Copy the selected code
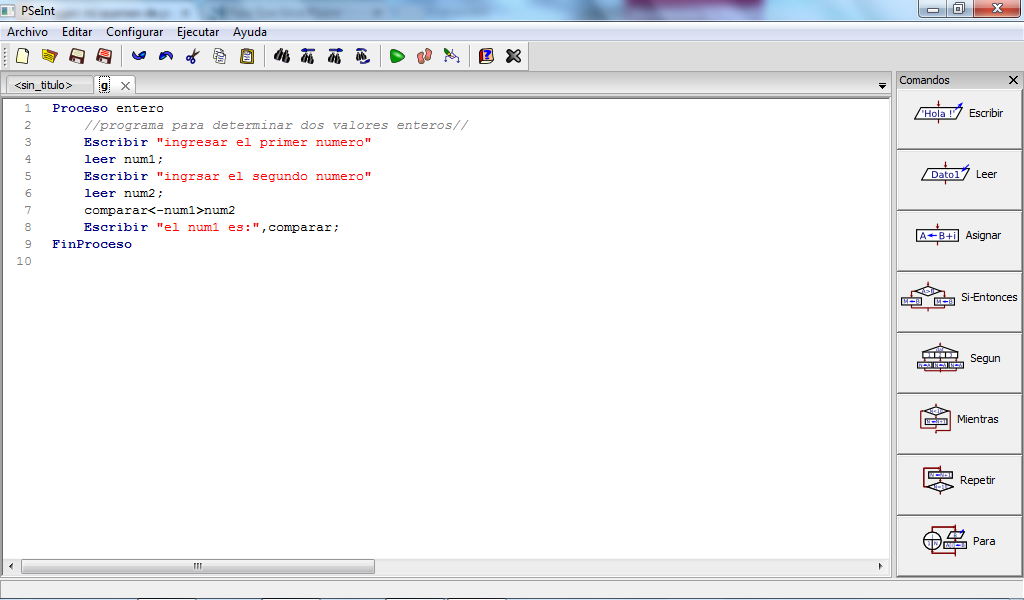 click(x=218, y=56)
